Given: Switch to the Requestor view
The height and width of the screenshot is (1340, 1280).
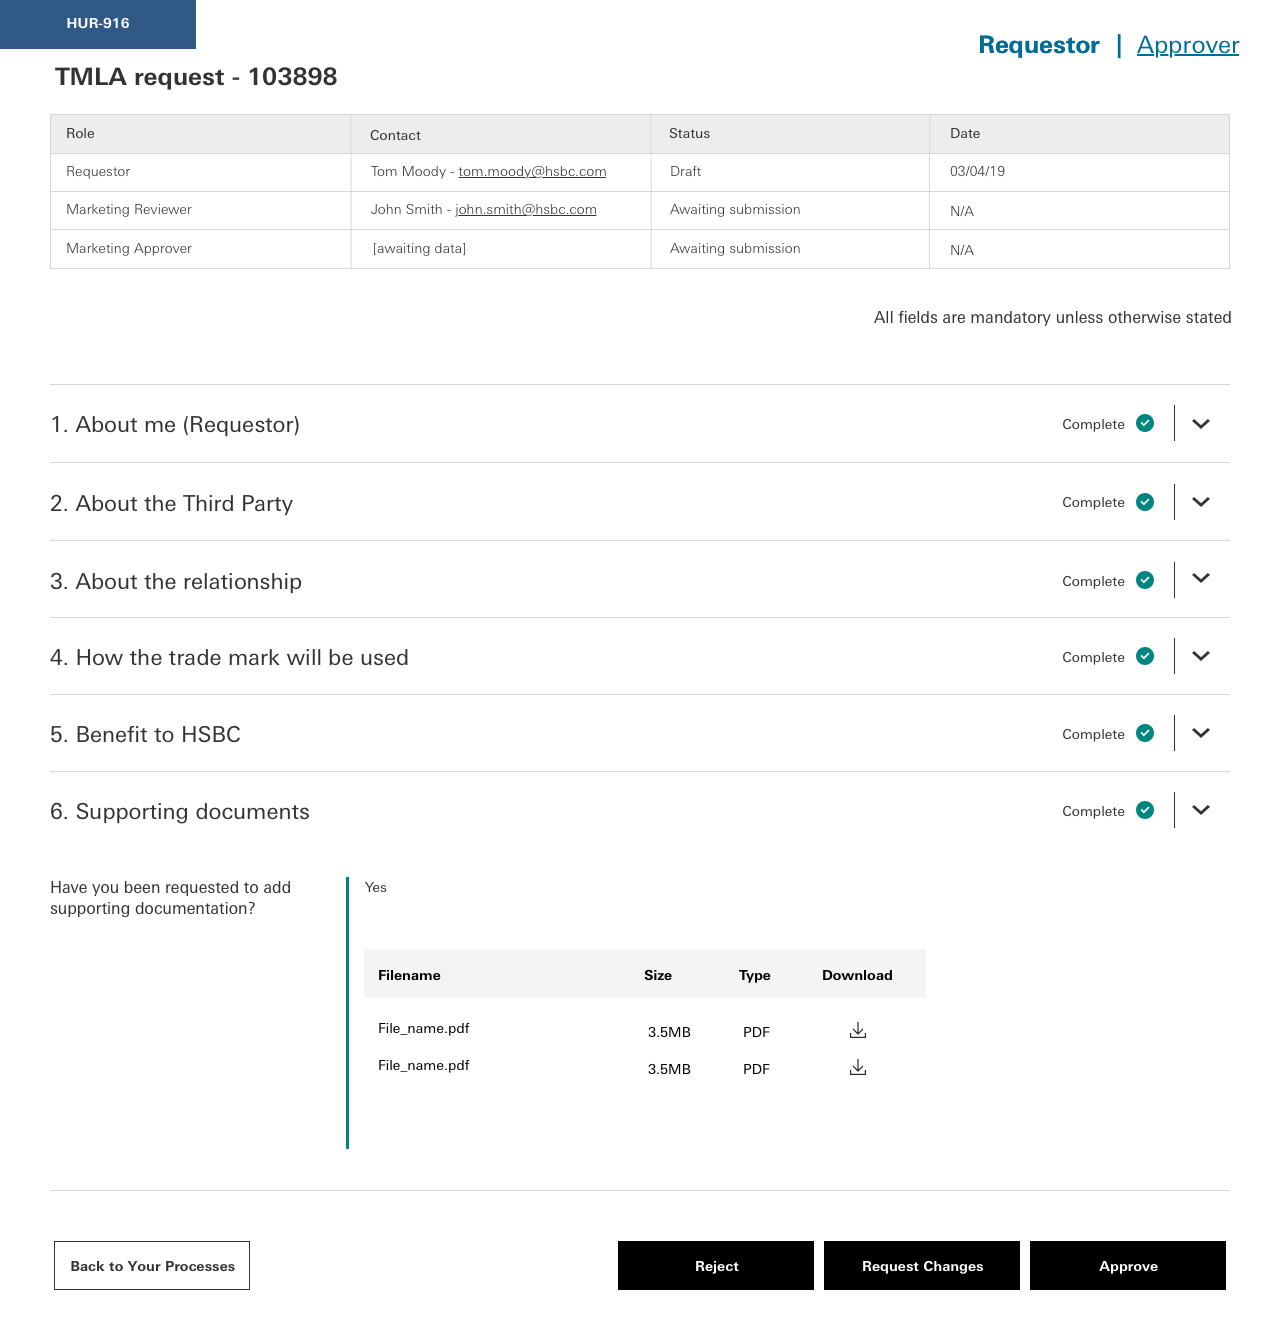Looking at the screenshot, I should click(x=1039, y=45).
